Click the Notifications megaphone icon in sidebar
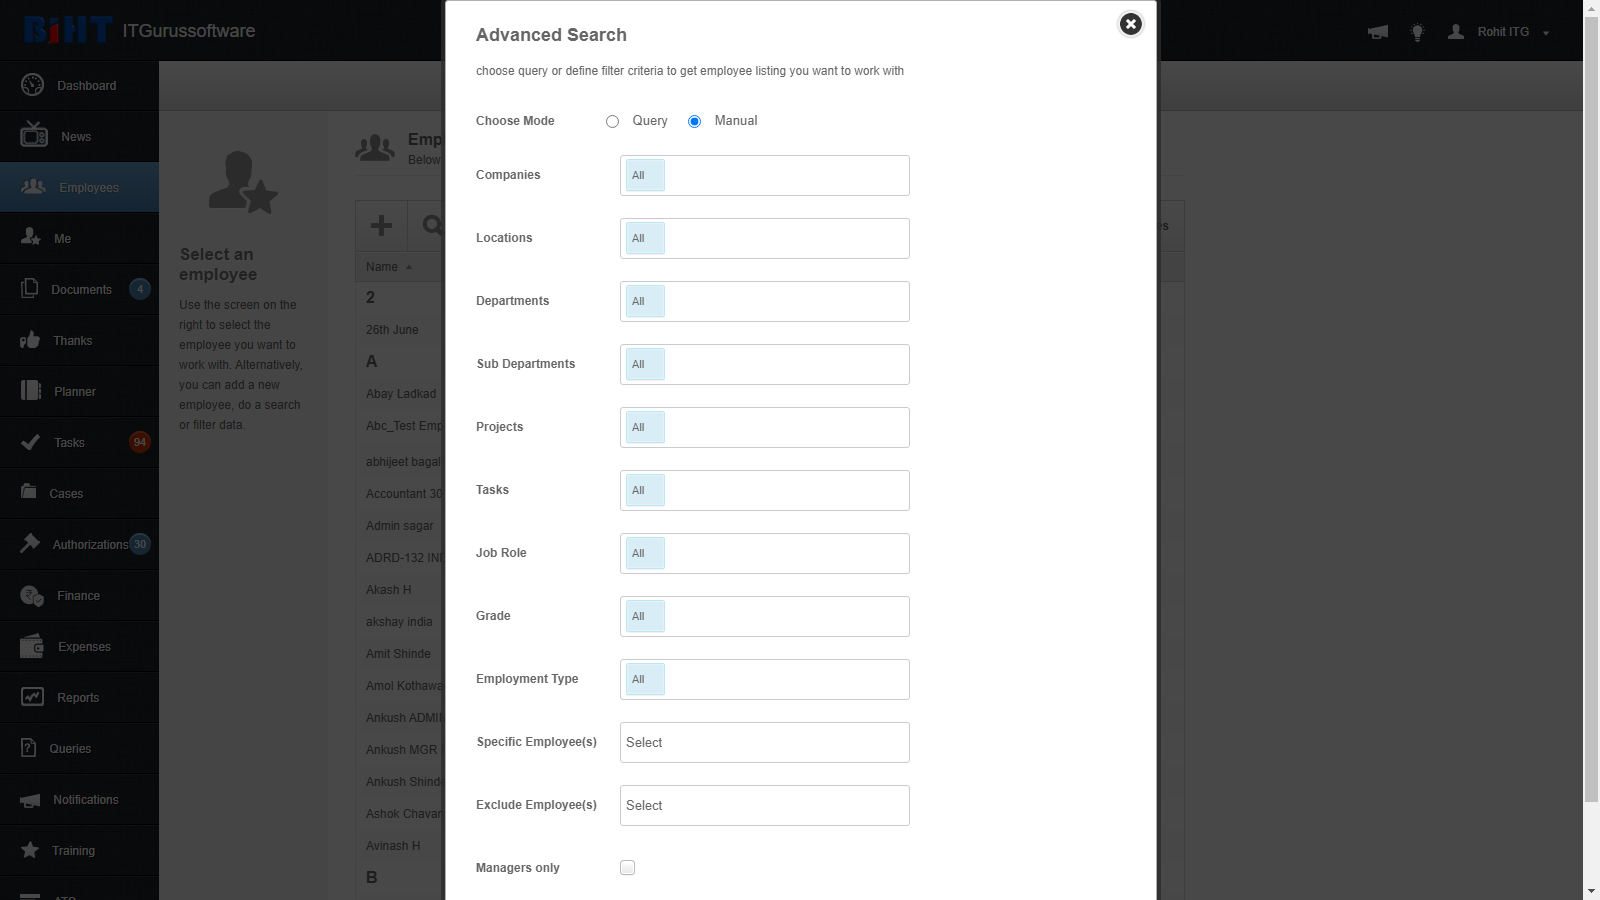Image resolution: width=1600 pixels, height=900 pixels. click(x=31, y=800)
